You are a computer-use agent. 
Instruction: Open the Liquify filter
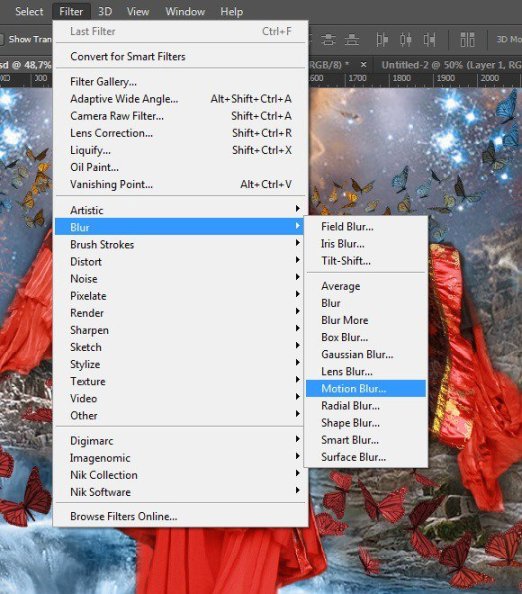click(x=180, y=150)
